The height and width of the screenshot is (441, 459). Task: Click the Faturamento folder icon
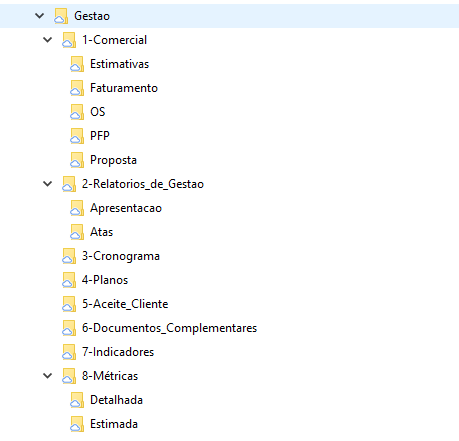[x=77, y=88]
